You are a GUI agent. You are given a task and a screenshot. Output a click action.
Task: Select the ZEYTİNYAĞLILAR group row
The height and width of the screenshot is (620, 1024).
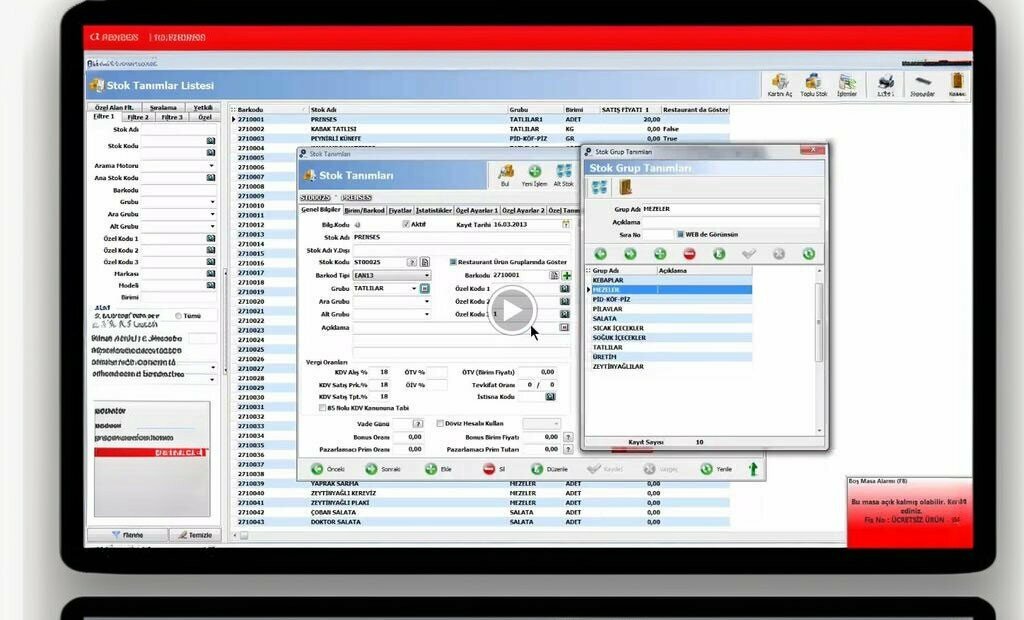click(x=671, y=367)
